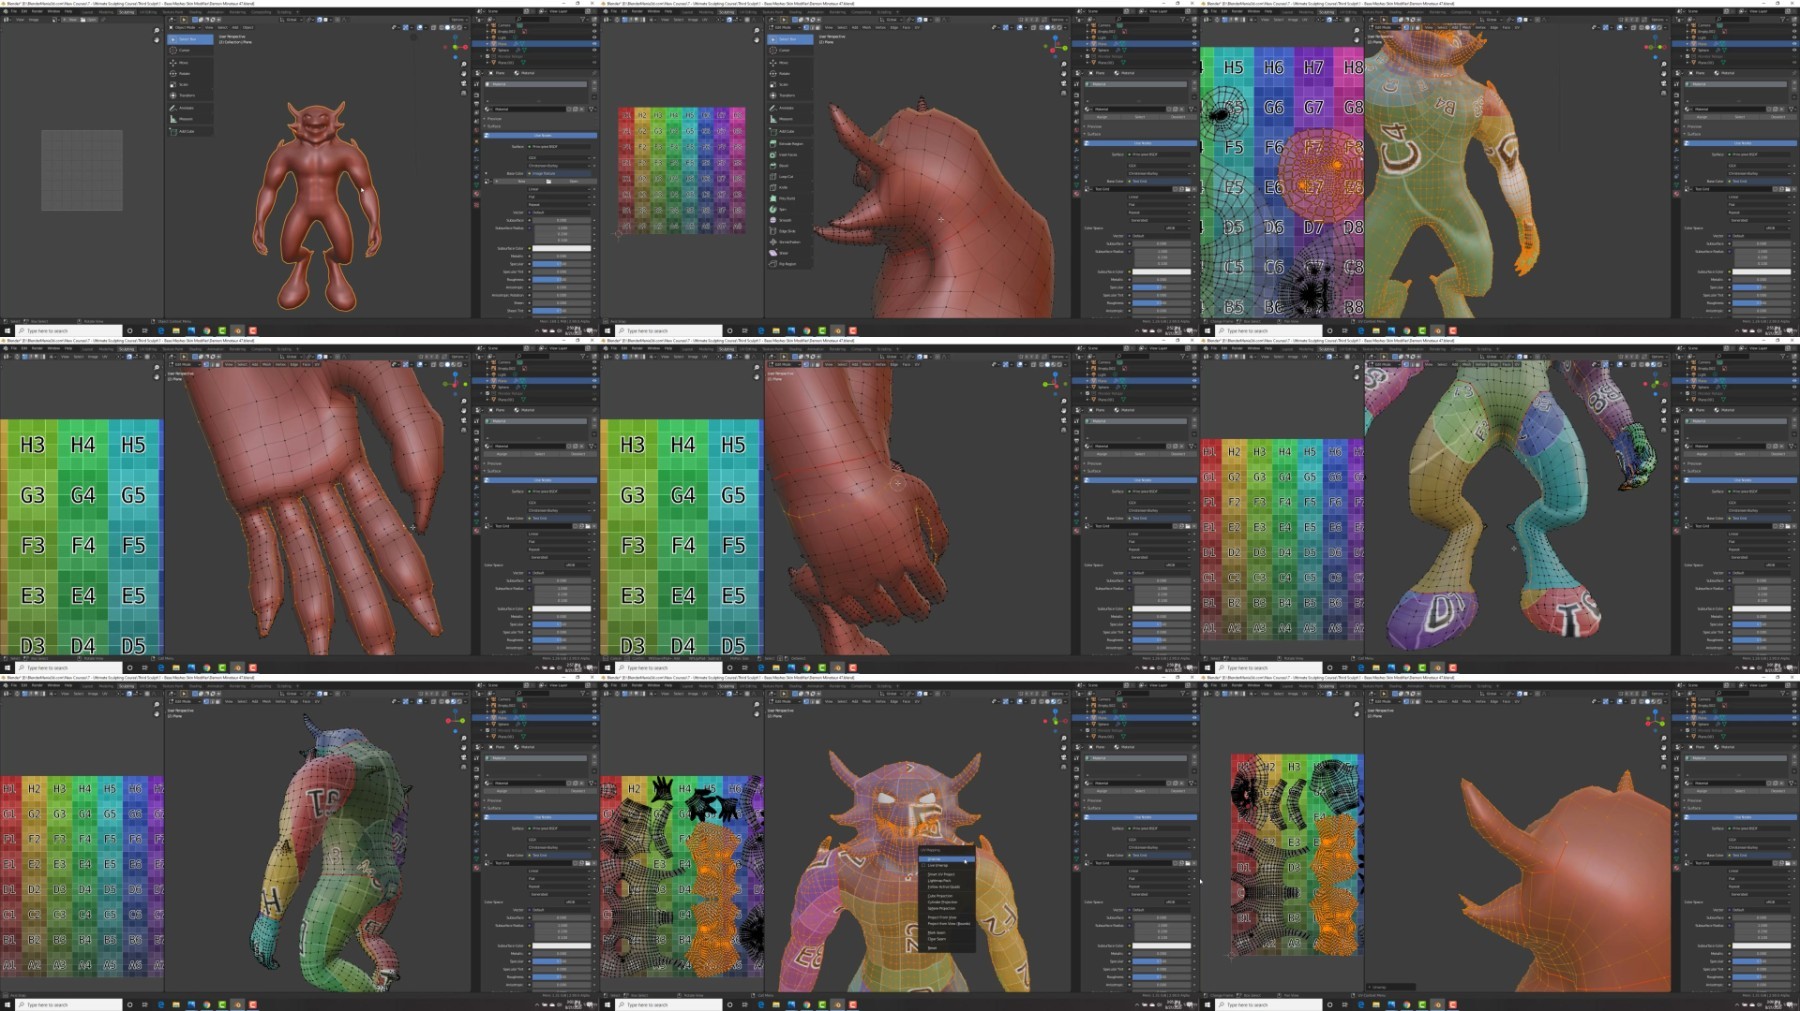Open File Explorer from top-middle frame taskbar

click(x=776, y=330)
